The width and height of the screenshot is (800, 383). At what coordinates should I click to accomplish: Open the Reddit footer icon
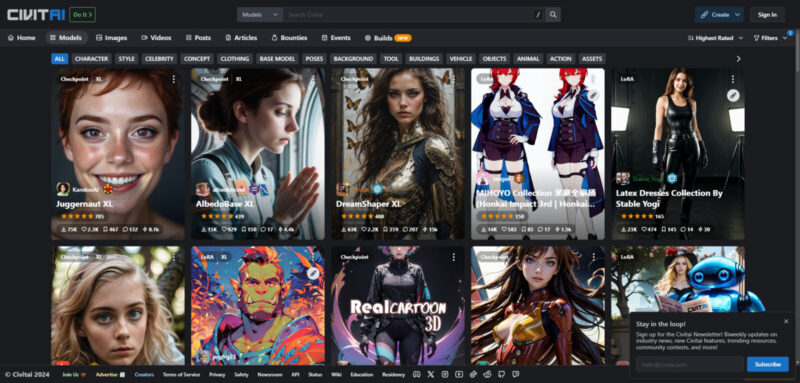(487, 374)
